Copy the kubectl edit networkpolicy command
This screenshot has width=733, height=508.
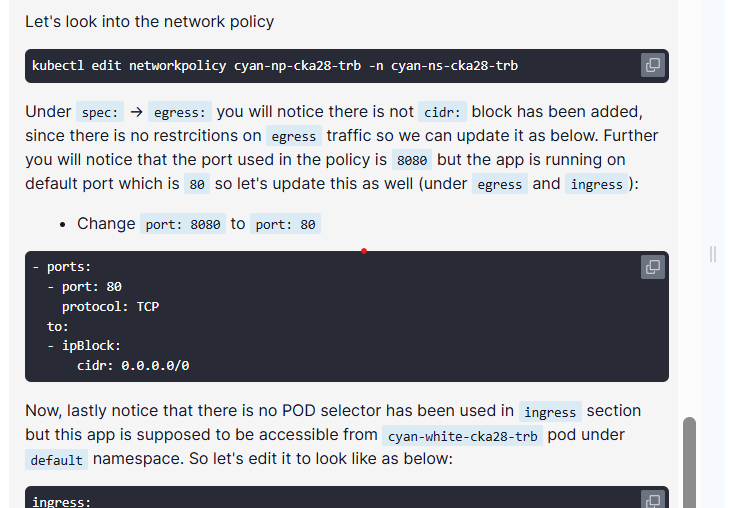[x=653, y=65]
